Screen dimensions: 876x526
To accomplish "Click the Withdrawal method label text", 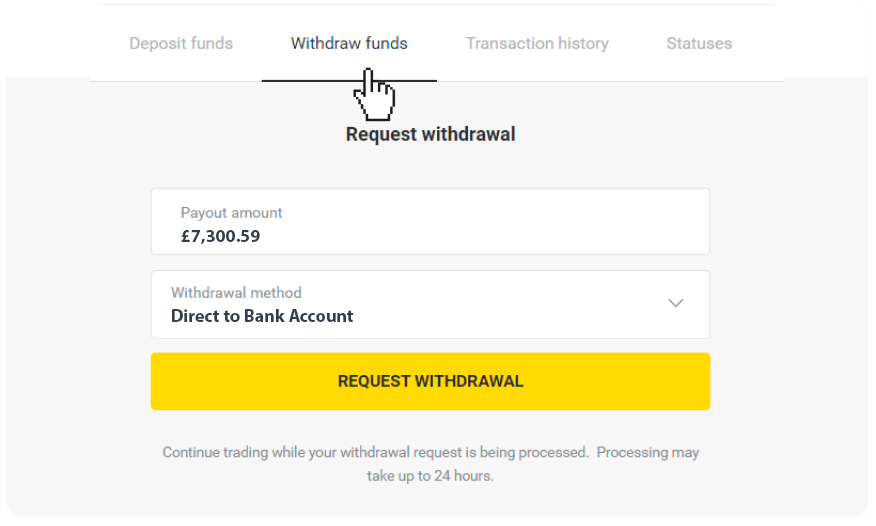I will tap(236, 293).
